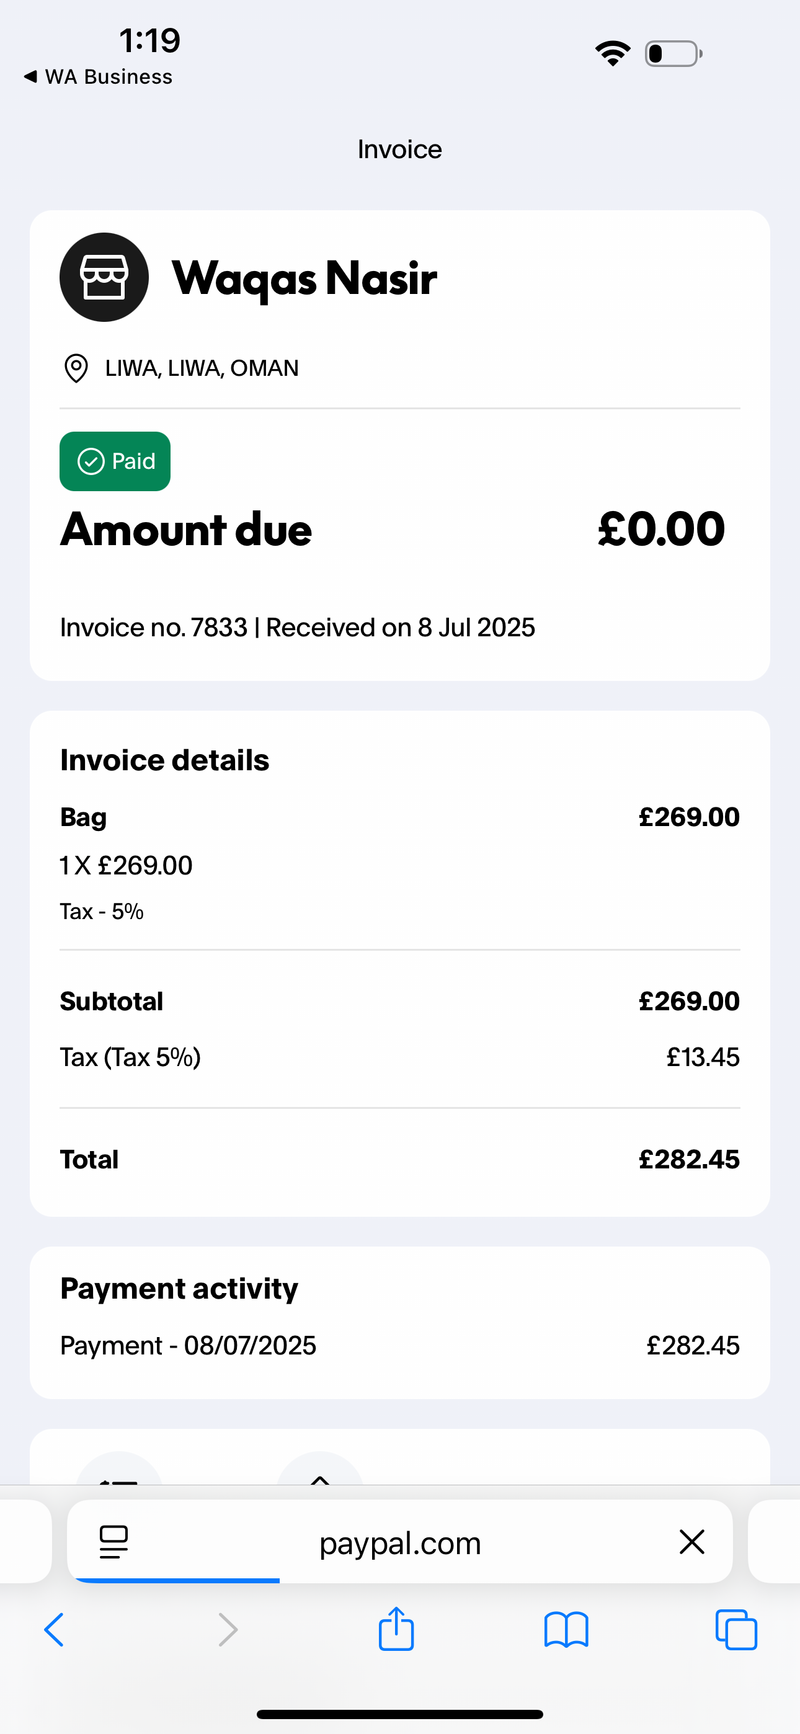
Task: Stop loading with the X icon
Action: point(692,1542)
